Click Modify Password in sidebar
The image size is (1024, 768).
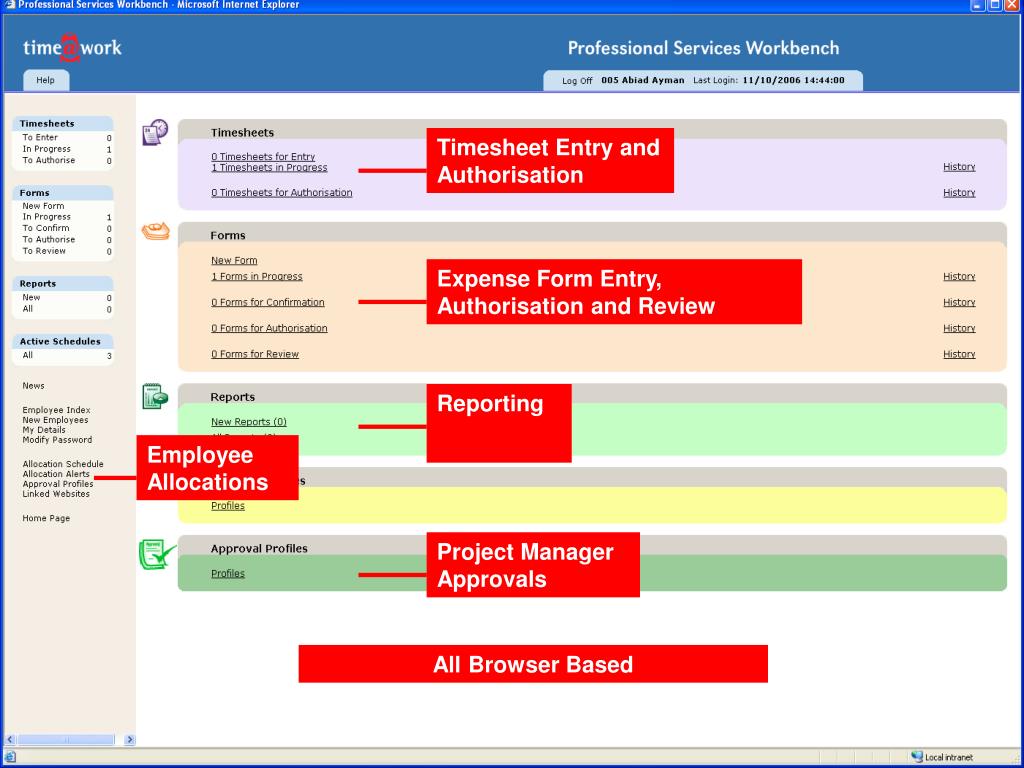(57, 440)
